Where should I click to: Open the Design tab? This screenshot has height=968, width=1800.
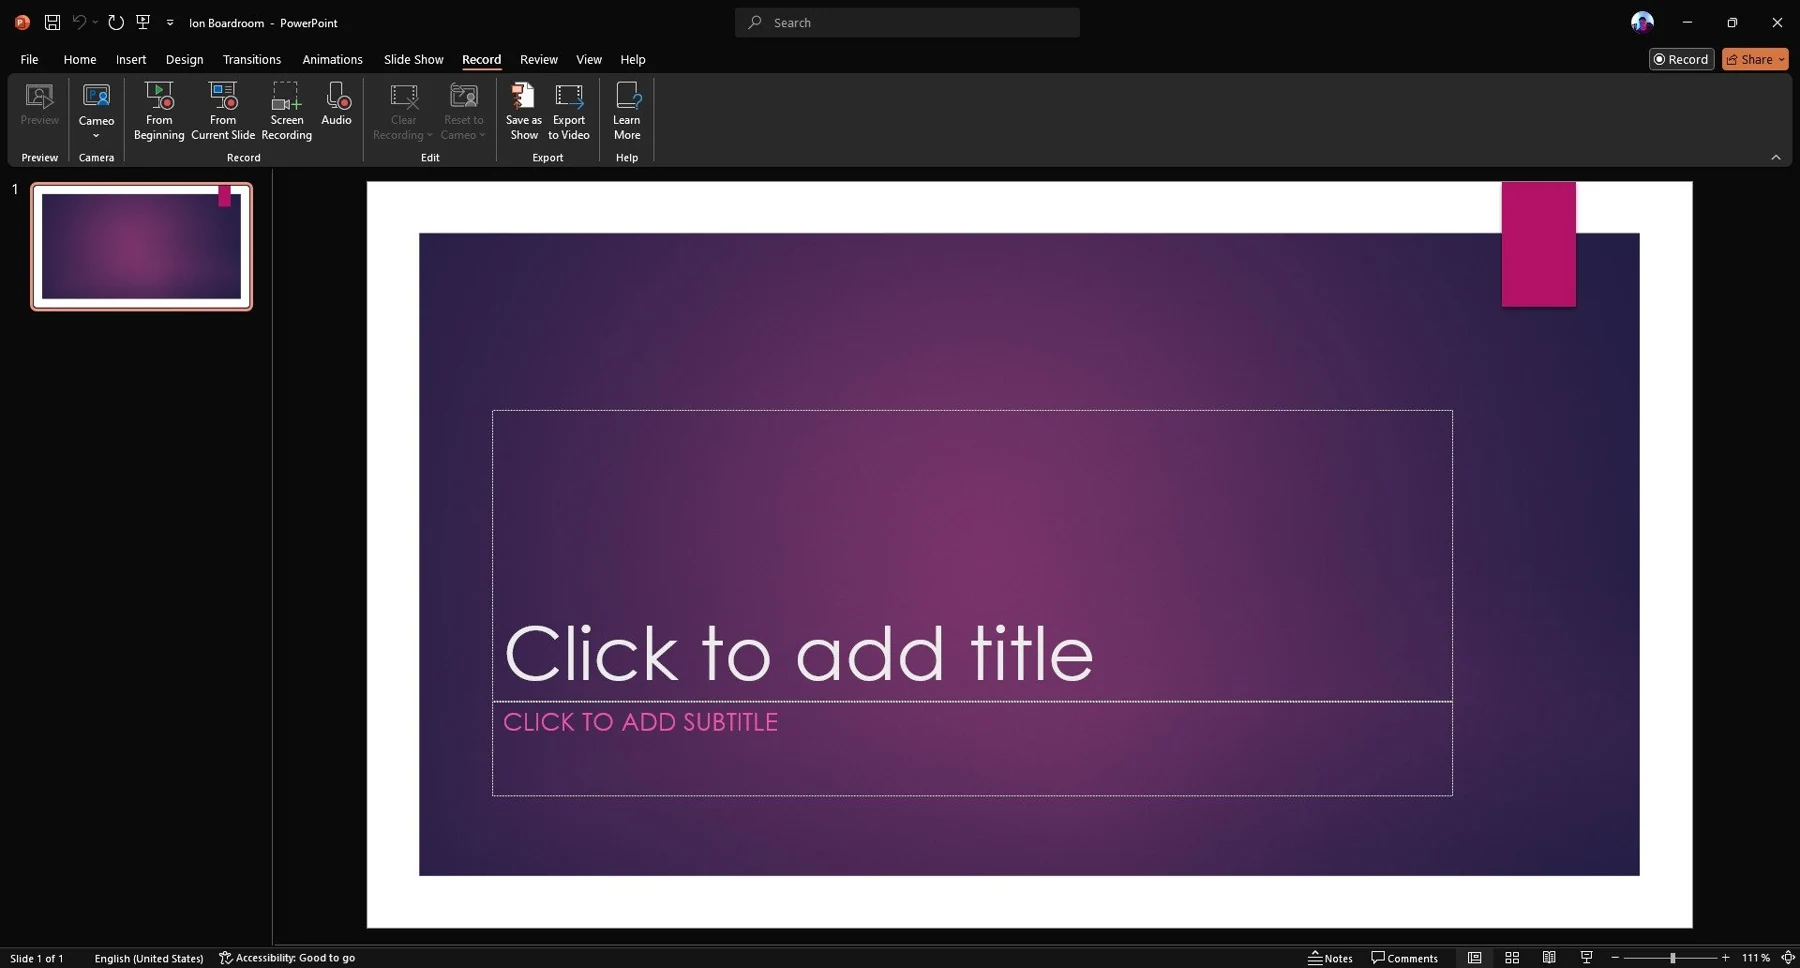184,59
